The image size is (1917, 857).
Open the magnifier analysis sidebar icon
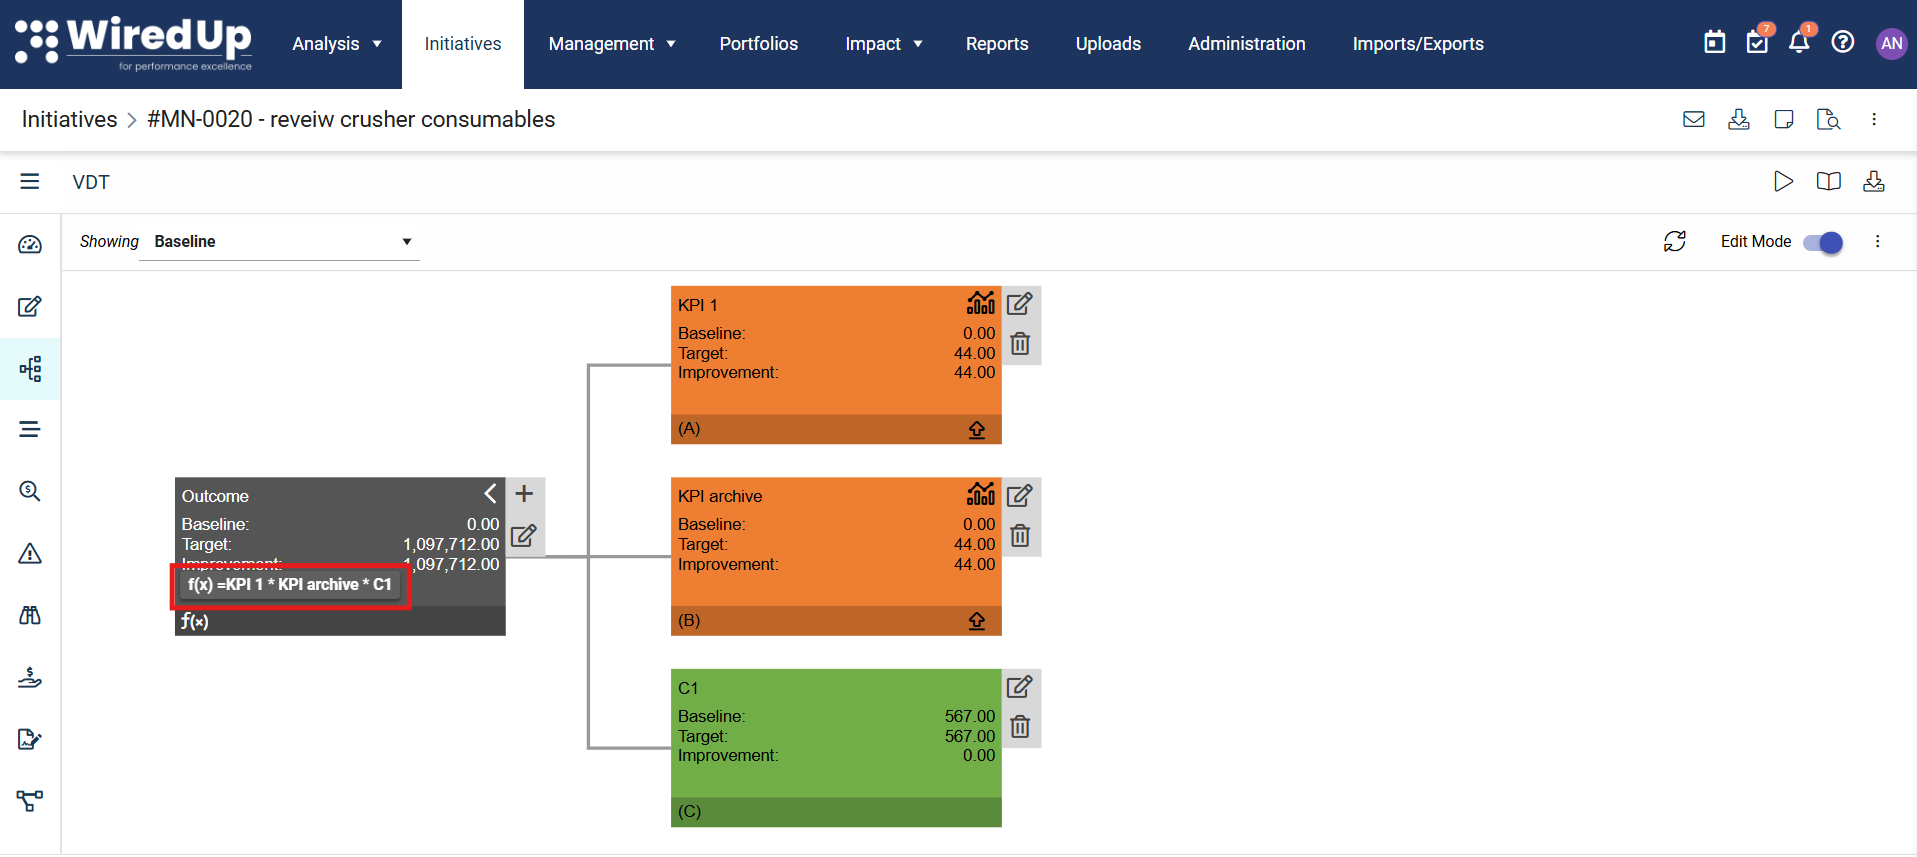pos(30,491)
